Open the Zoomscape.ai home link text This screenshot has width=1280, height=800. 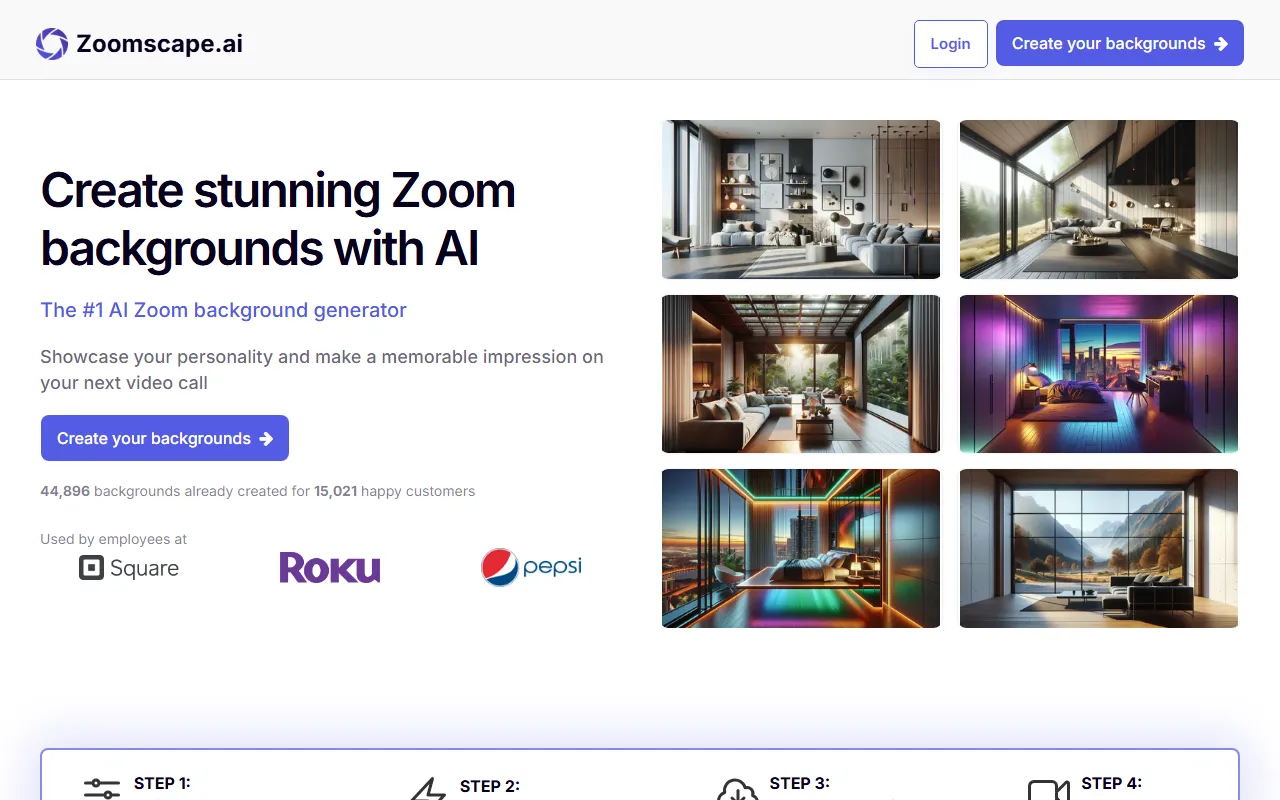click(x=159, y=44)
